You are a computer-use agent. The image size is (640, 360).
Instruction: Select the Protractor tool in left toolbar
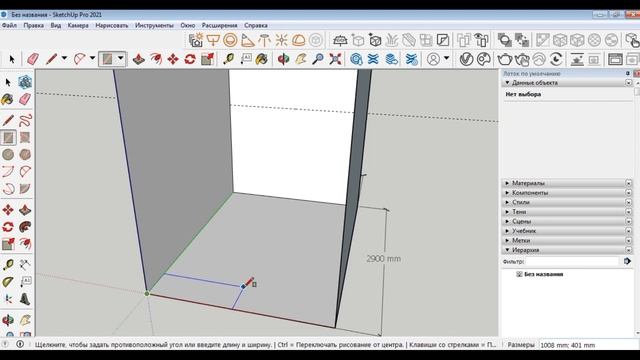click(x=8, y=282)
